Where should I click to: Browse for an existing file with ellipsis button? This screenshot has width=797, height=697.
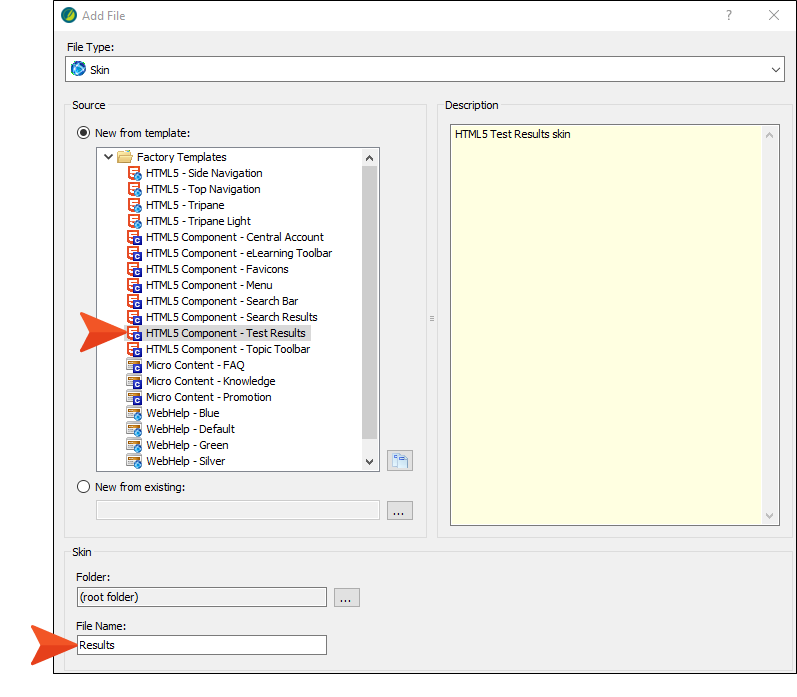point(400,510)
